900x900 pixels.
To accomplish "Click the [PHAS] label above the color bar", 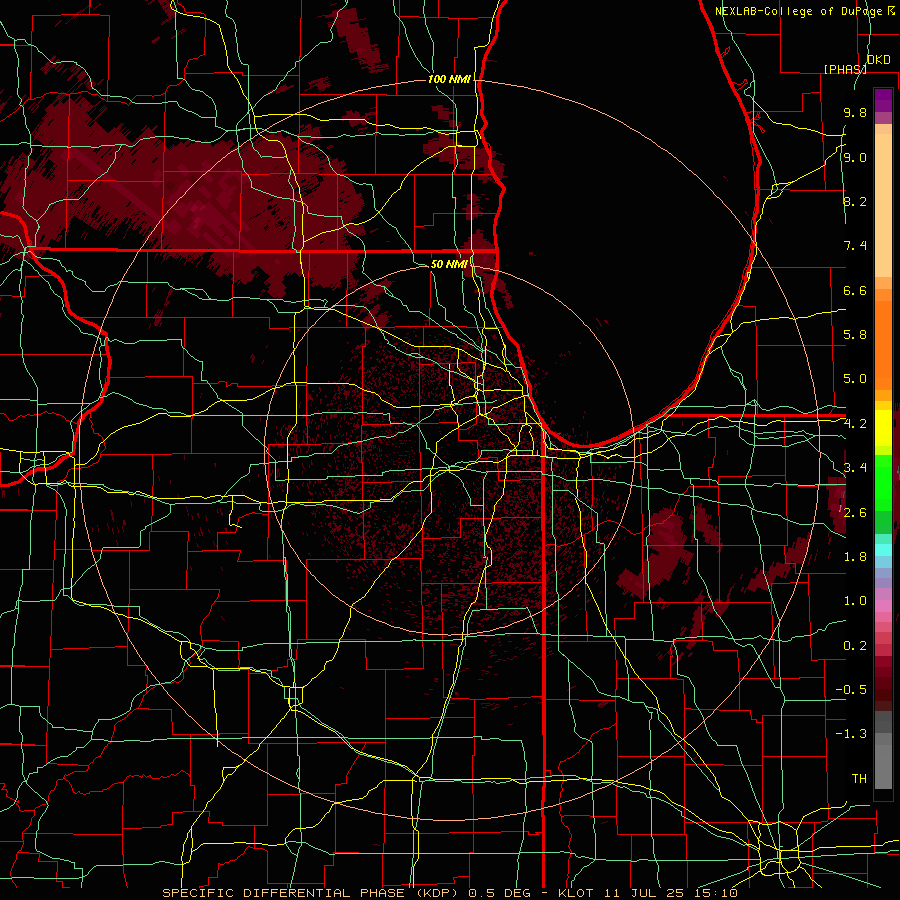I will point(845,69).
